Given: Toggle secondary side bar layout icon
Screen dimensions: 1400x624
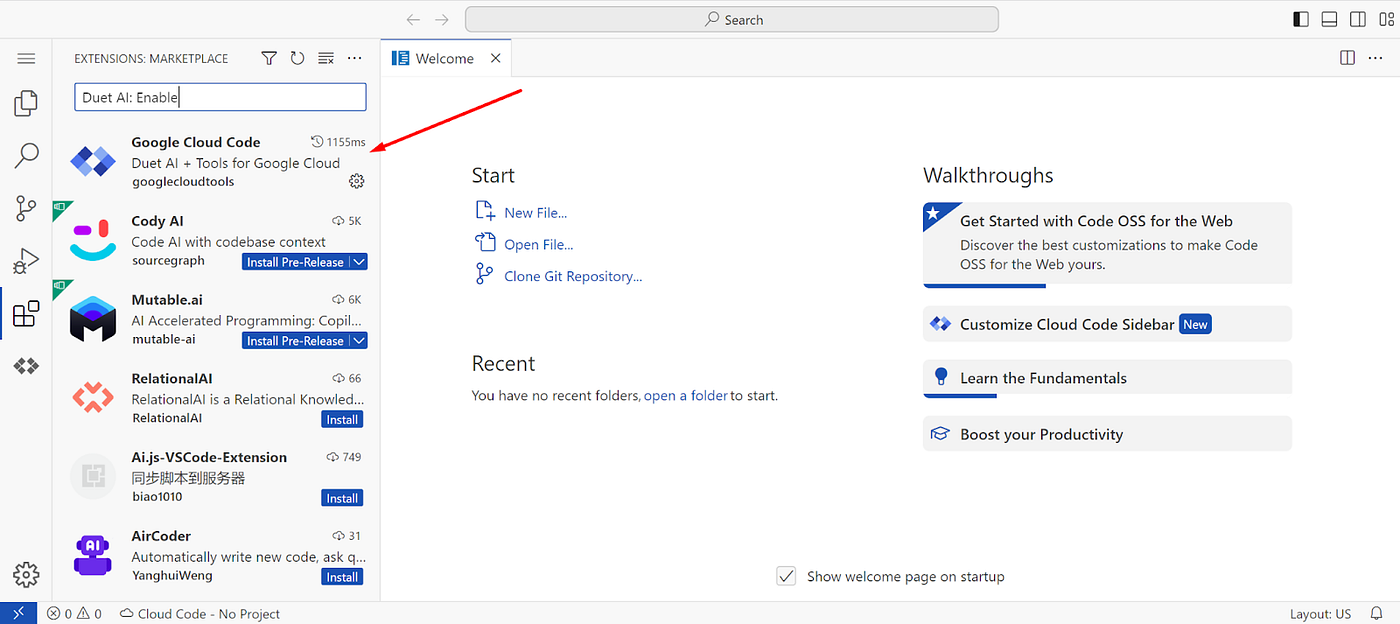Looking at the screenshot, I should tap(1358, 19).
